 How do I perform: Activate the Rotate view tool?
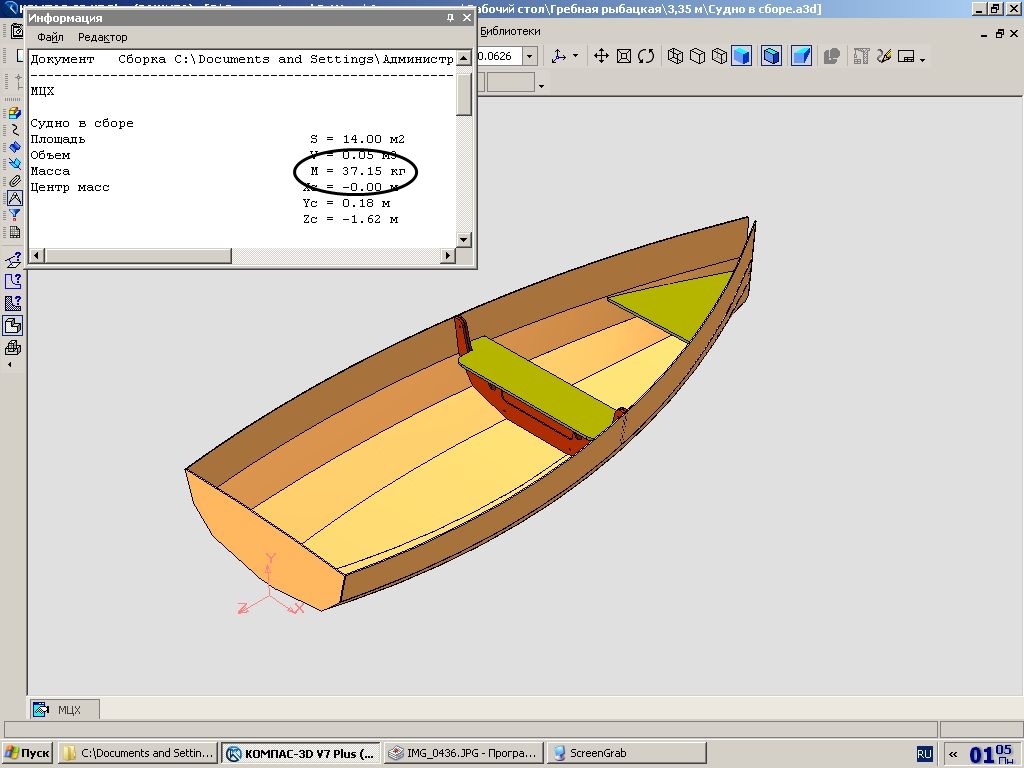coord(646,56)
